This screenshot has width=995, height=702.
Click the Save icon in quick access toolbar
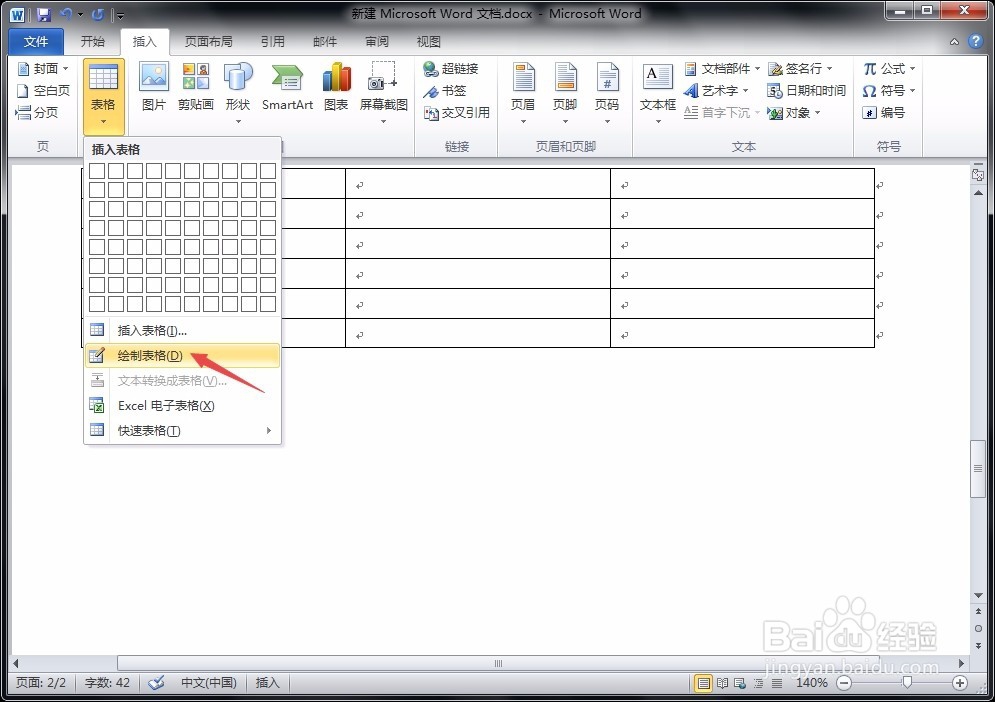(x=43, y=14)
